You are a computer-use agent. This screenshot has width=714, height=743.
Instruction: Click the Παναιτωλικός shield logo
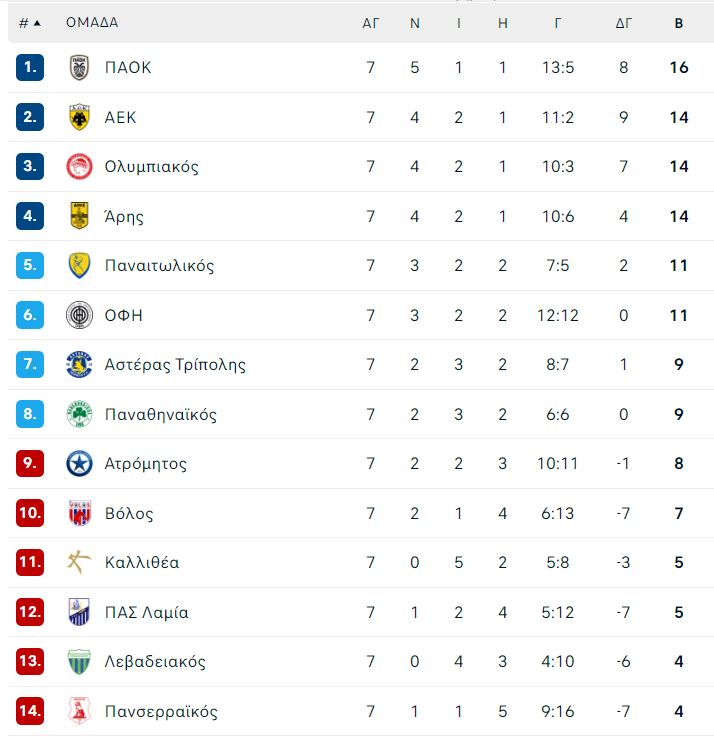coord(79,265)
